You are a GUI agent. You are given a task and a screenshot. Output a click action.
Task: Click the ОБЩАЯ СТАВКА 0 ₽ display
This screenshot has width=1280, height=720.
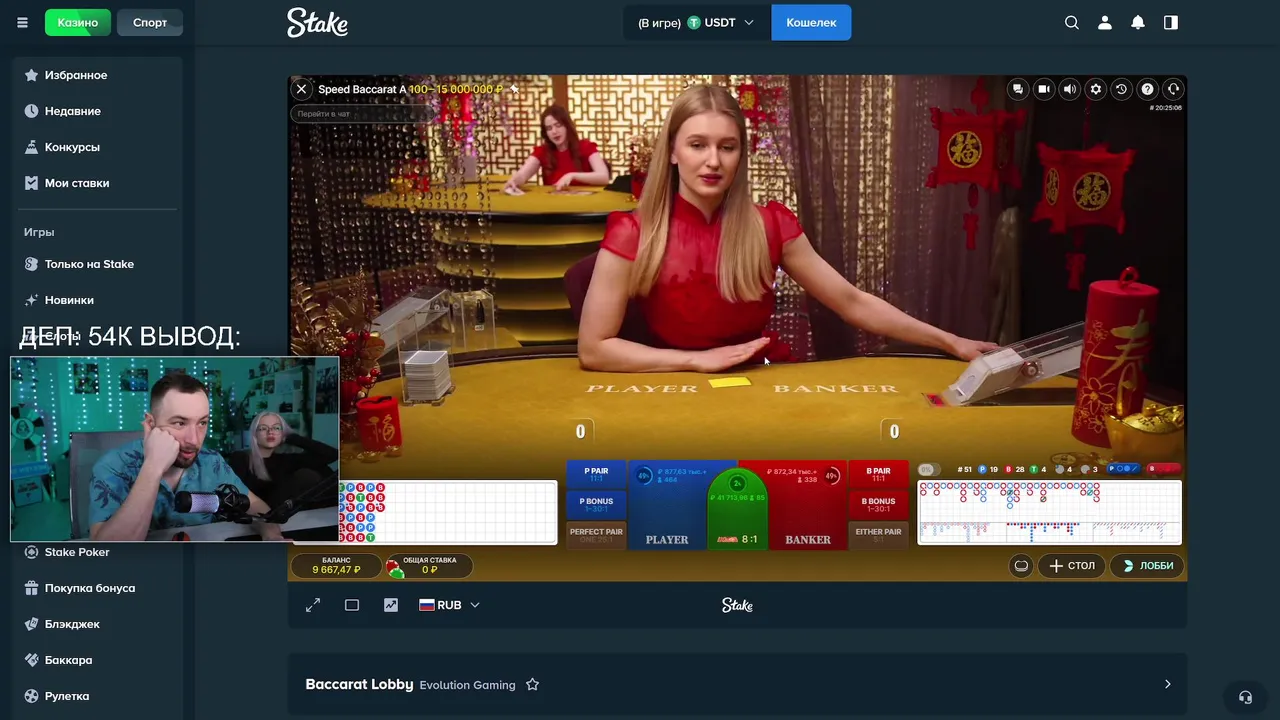point(429,566)
